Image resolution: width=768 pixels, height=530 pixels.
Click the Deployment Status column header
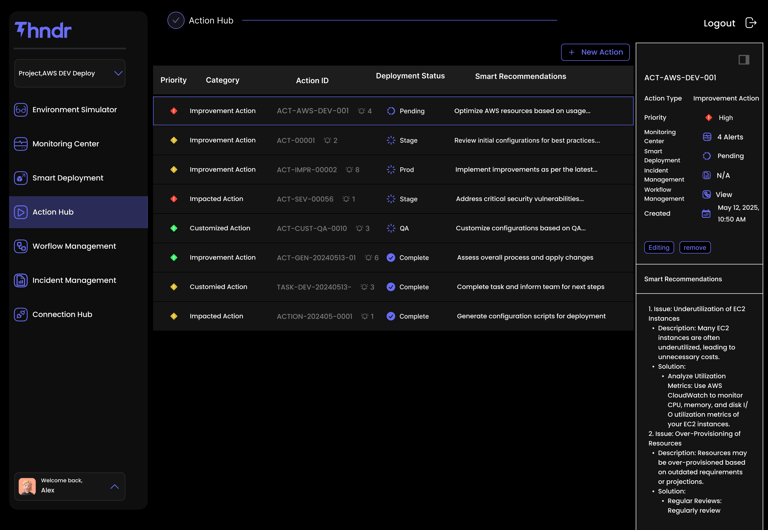410,76
